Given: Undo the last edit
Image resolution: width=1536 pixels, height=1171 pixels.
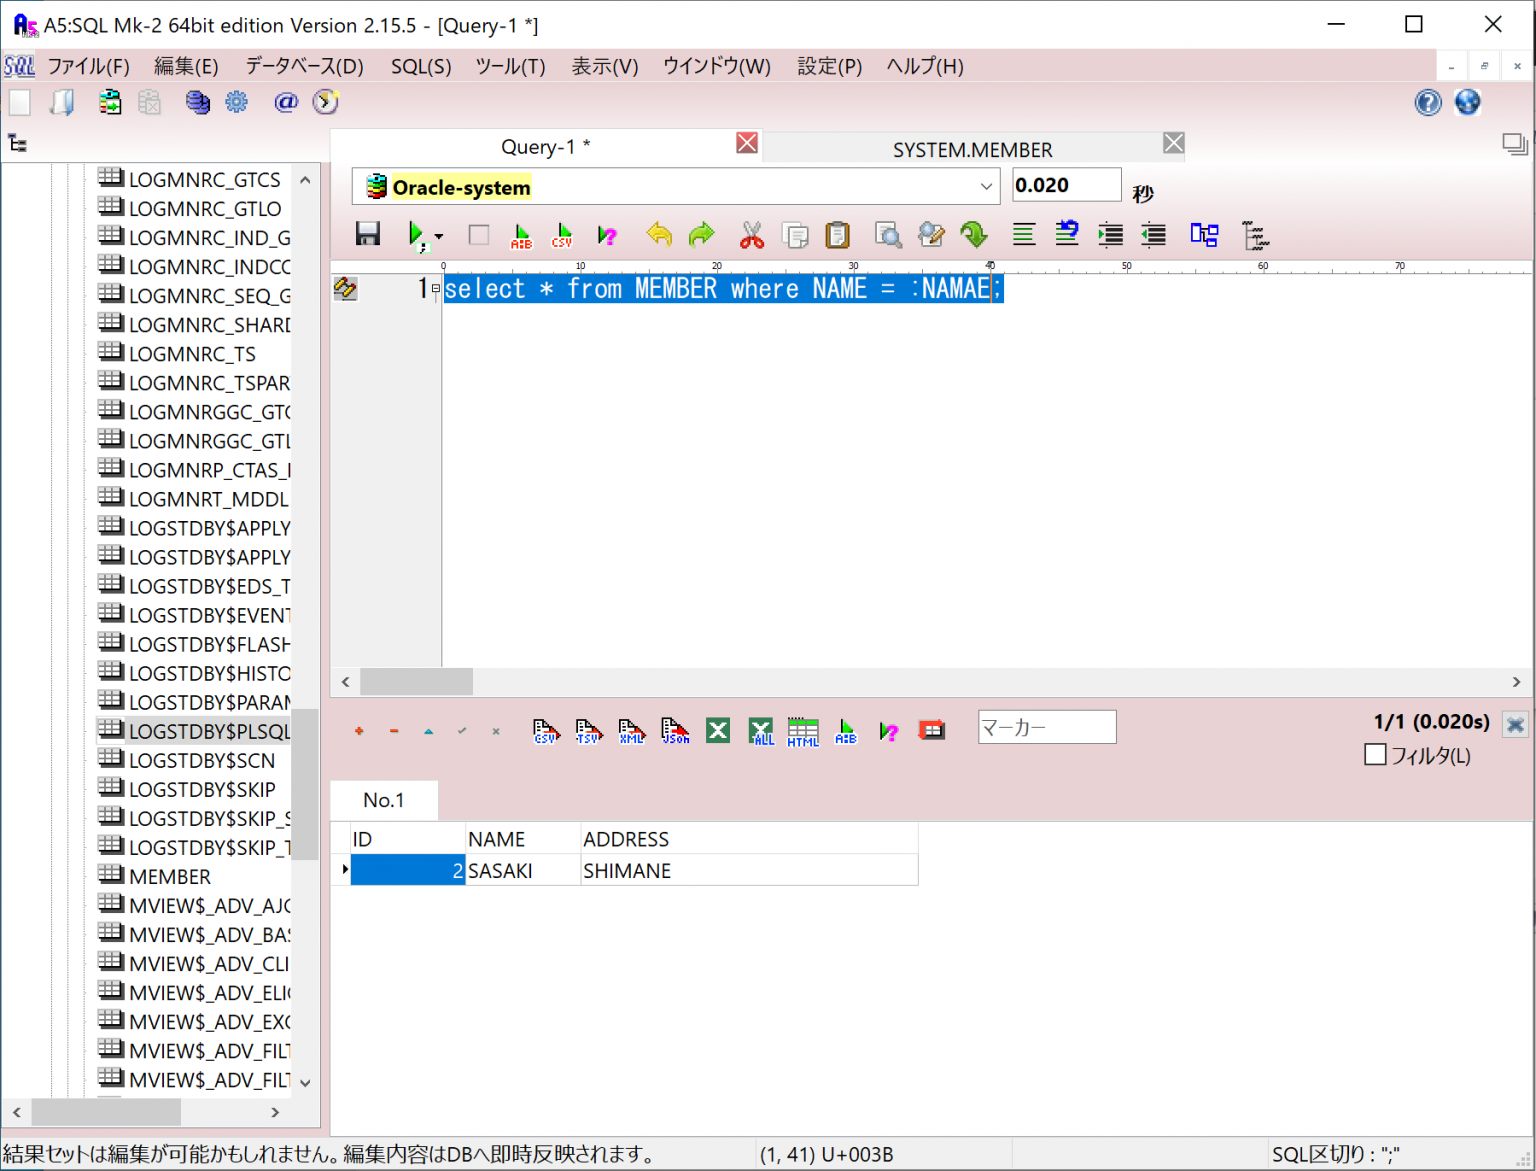Looking at the screenshot, I should click(659, 235).
